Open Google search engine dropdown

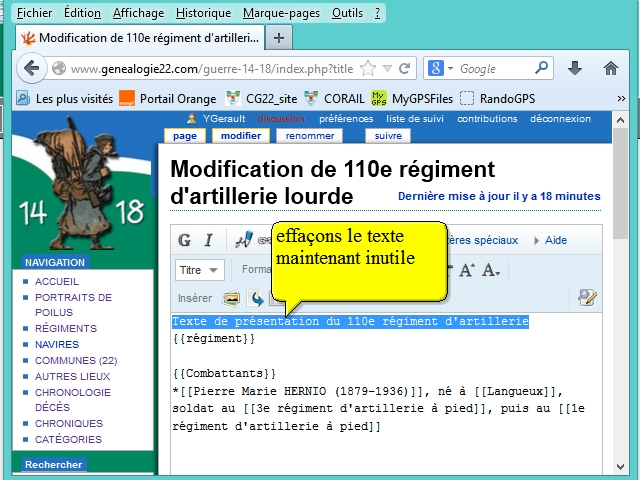[x=440, y=69]
